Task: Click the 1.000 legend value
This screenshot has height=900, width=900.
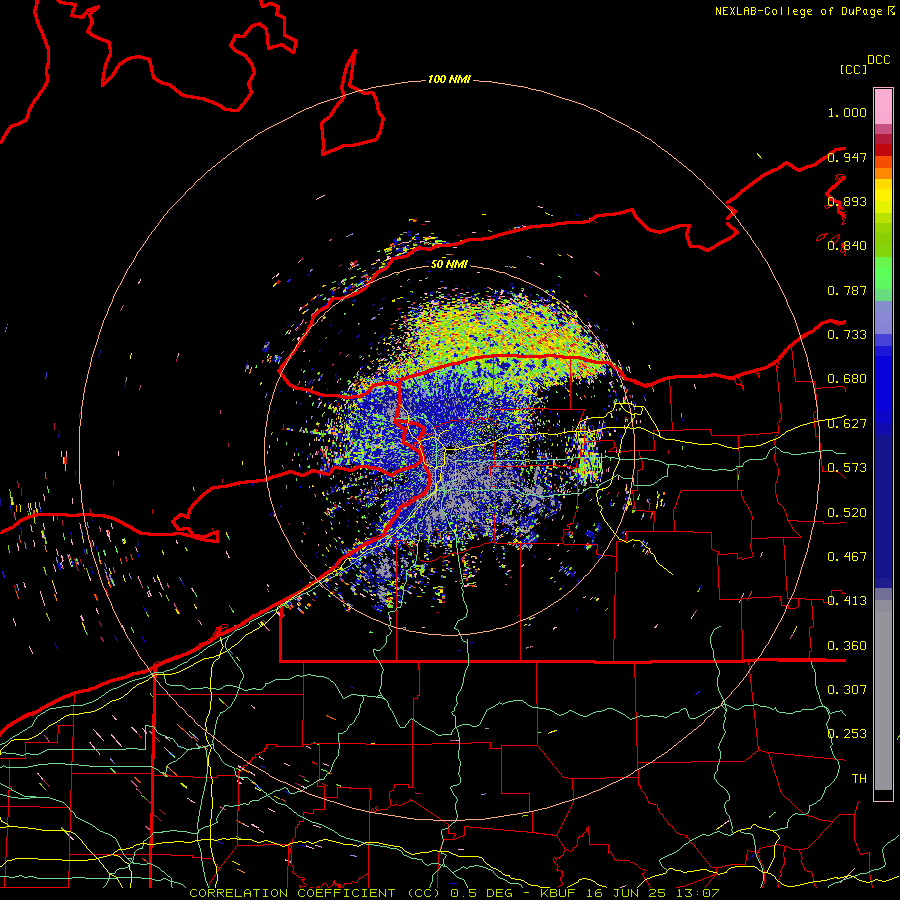Action: click(847, 112)
